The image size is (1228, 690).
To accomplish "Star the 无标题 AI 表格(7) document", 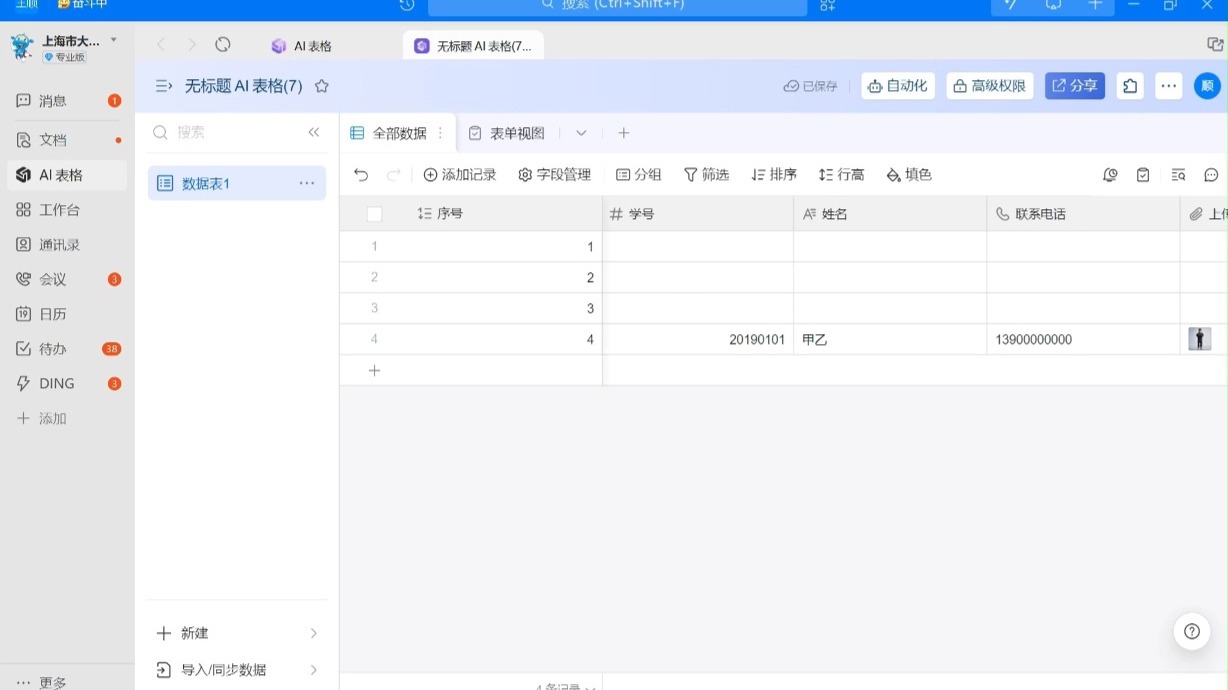I will click(321, 86).
